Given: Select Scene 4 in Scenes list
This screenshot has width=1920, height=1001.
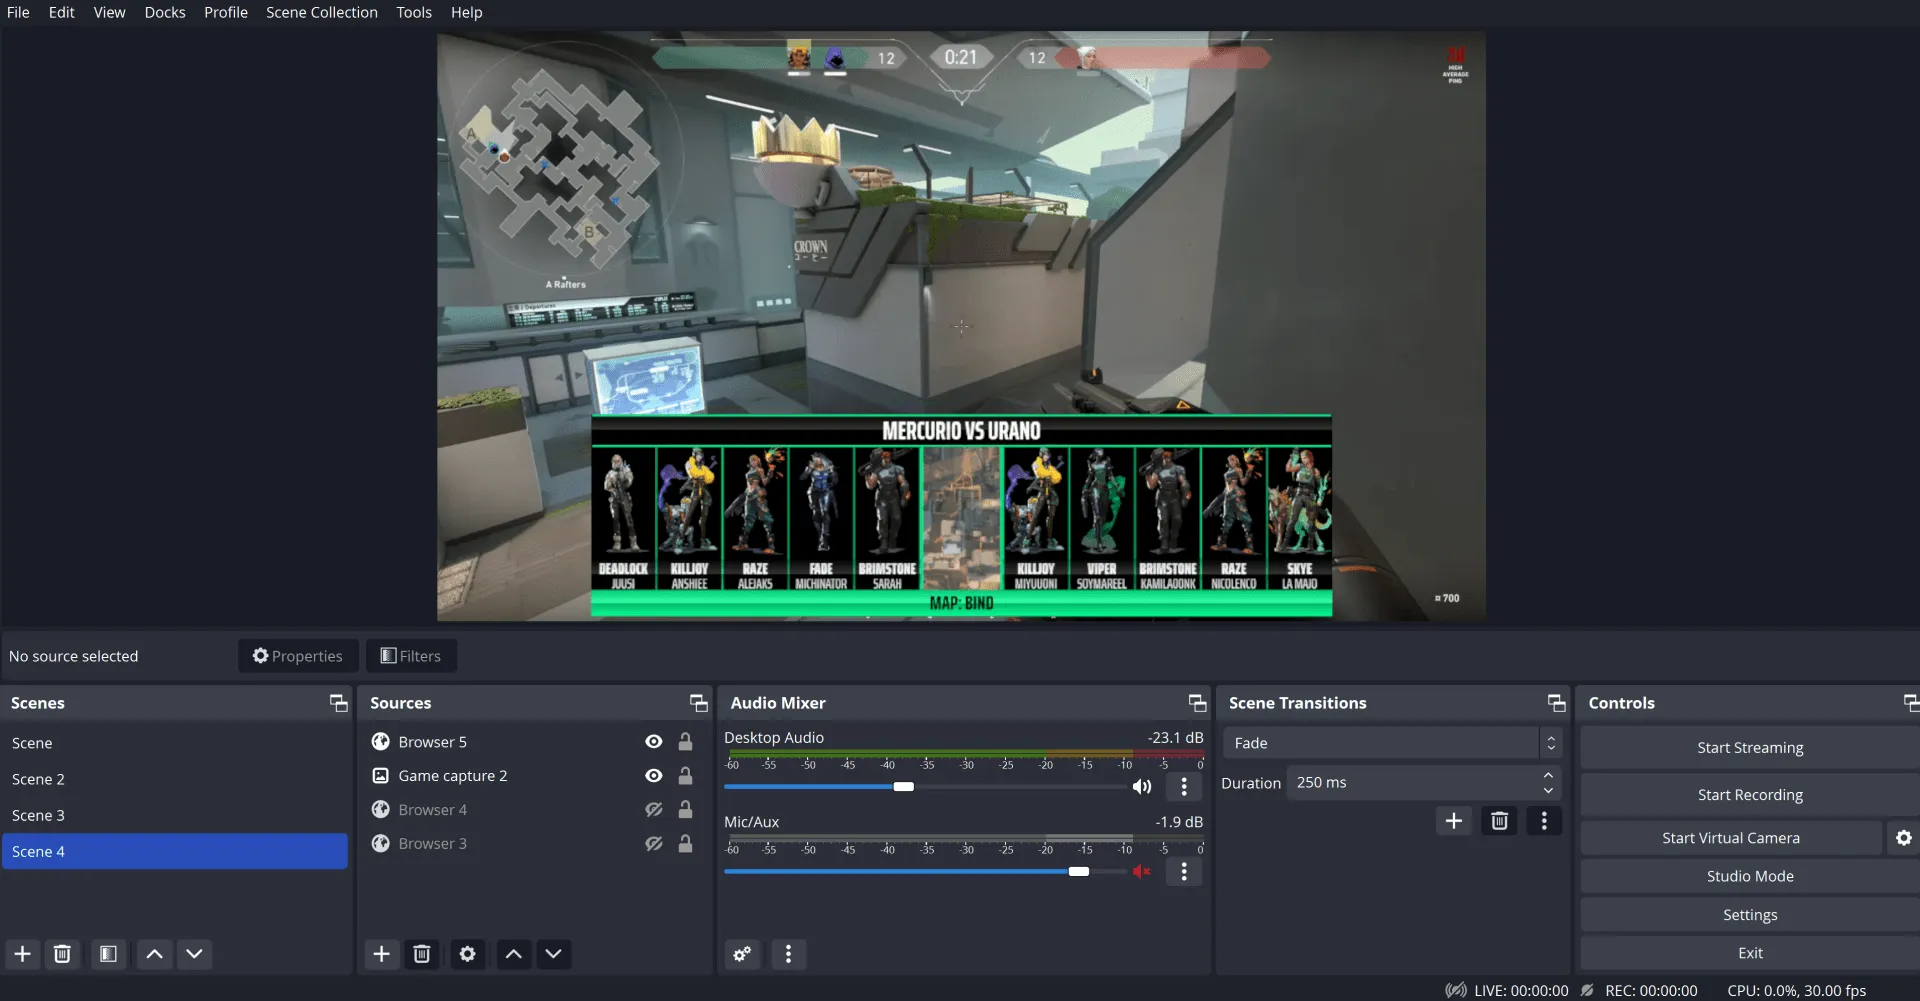Looking at the screenshot, I should point(175,851).
